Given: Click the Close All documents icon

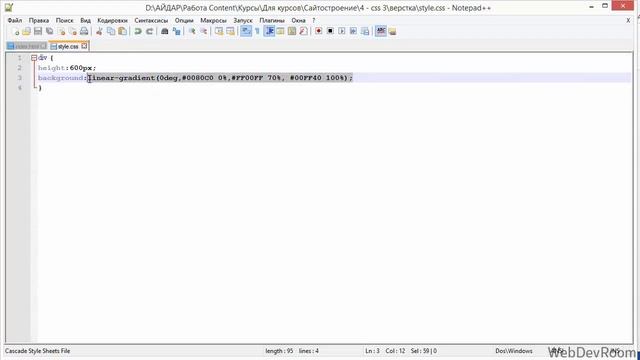Looking at the screenshot, I should click(x=73, y=31).
